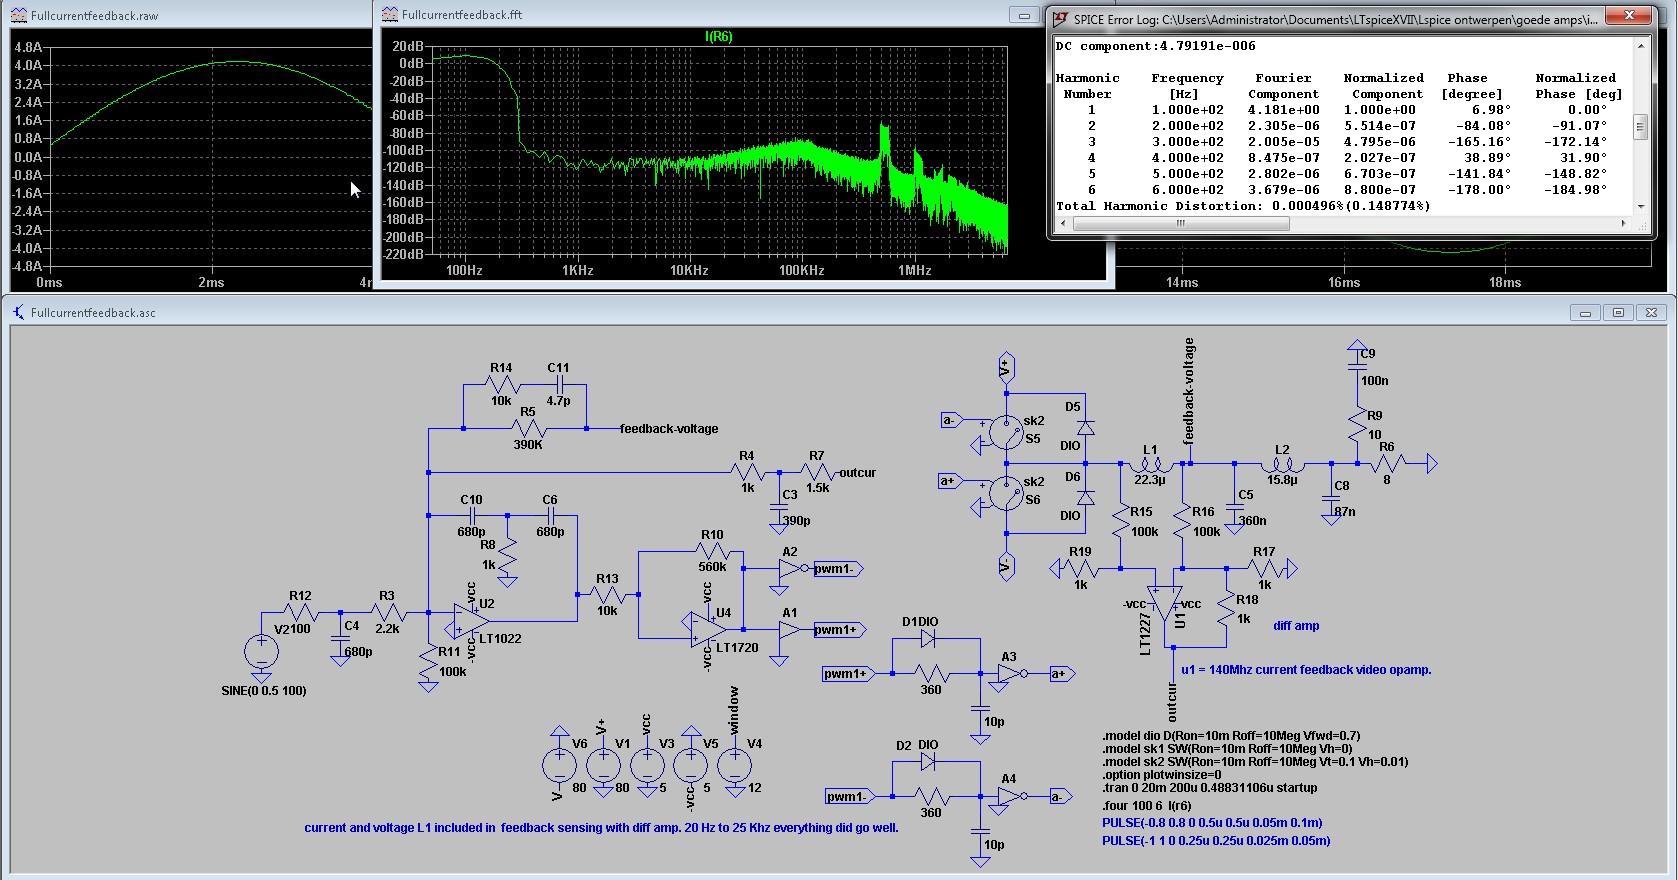Click the error log horizontal scroll right arrow

click(1623, 224)
